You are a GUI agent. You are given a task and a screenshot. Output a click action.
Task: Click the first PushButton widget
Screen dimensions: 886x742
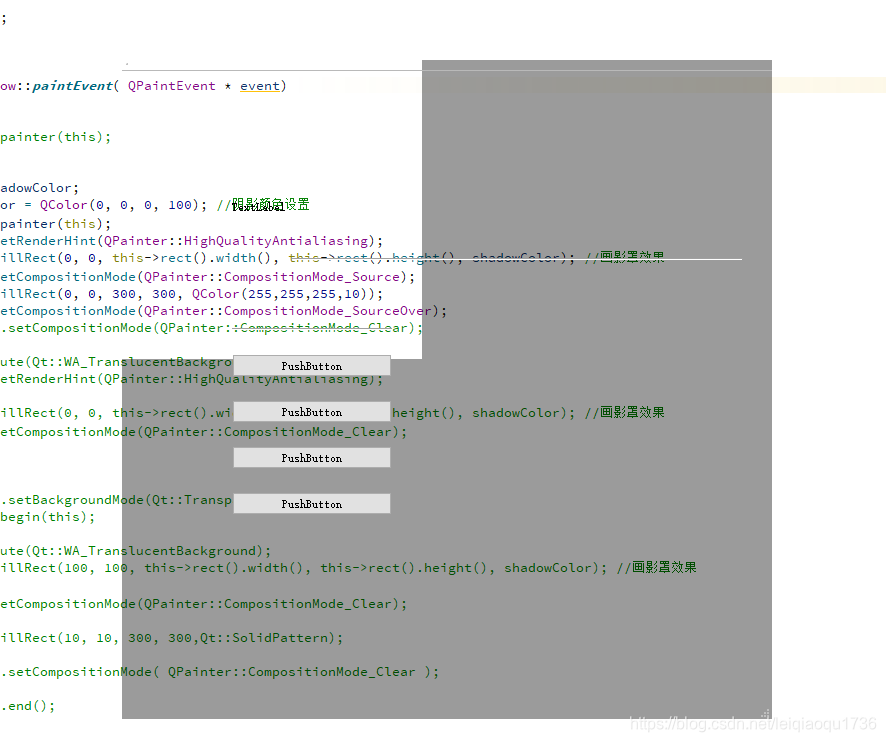[311, 365]
